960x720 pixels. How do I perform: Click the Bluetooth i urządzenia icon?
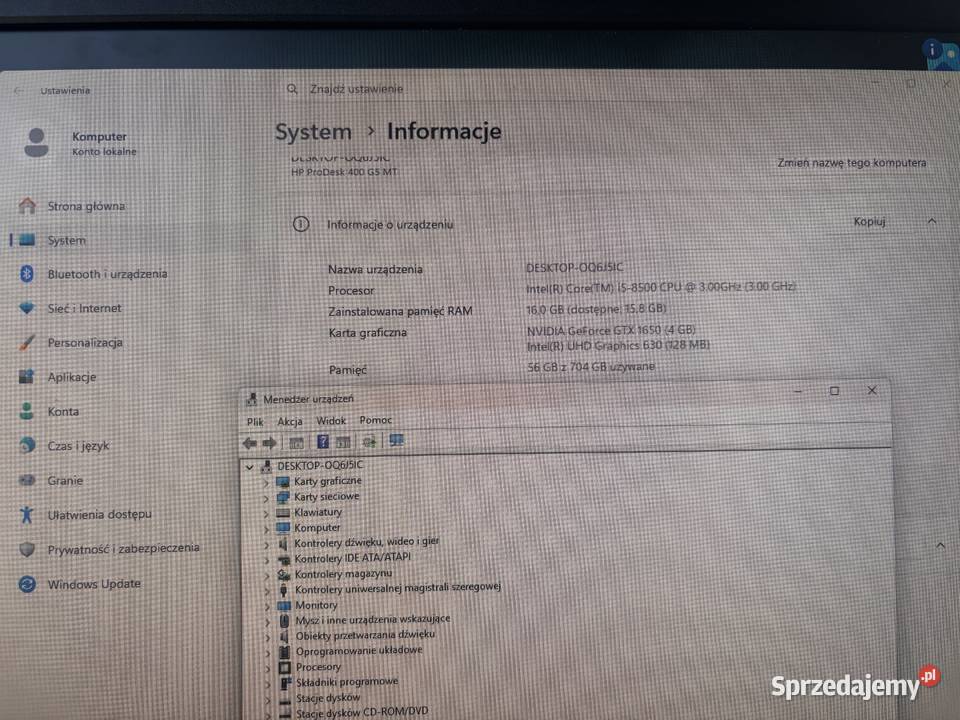[x=26, y=274]
